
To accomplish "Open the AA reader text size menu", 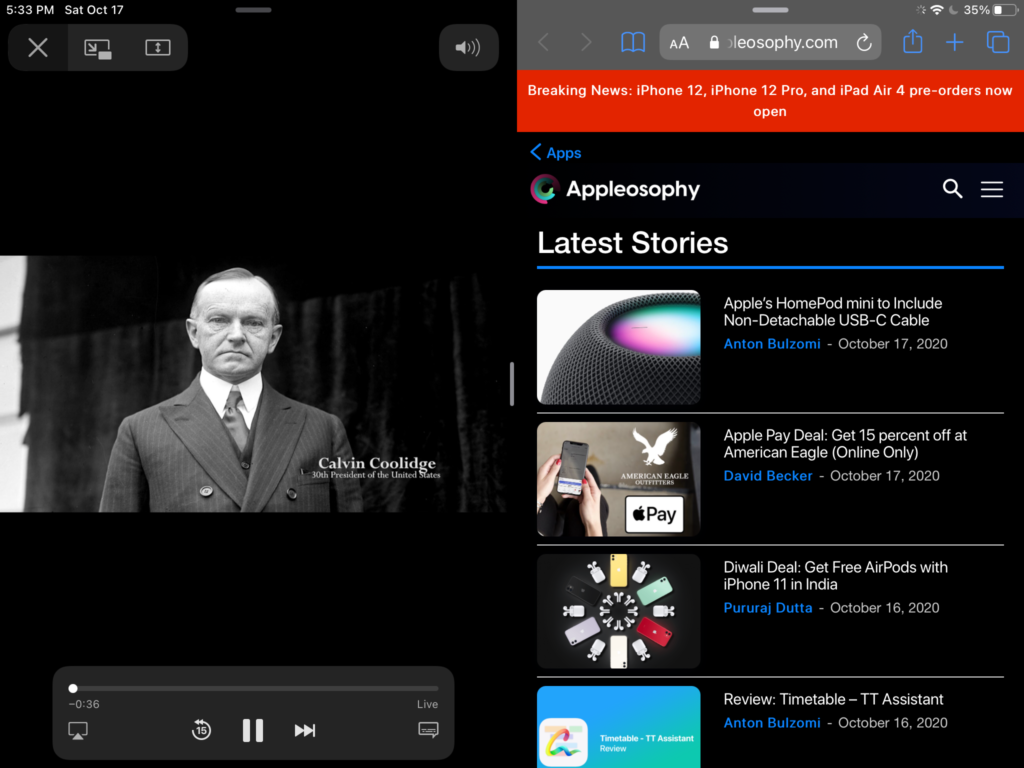I will point(679,43).
